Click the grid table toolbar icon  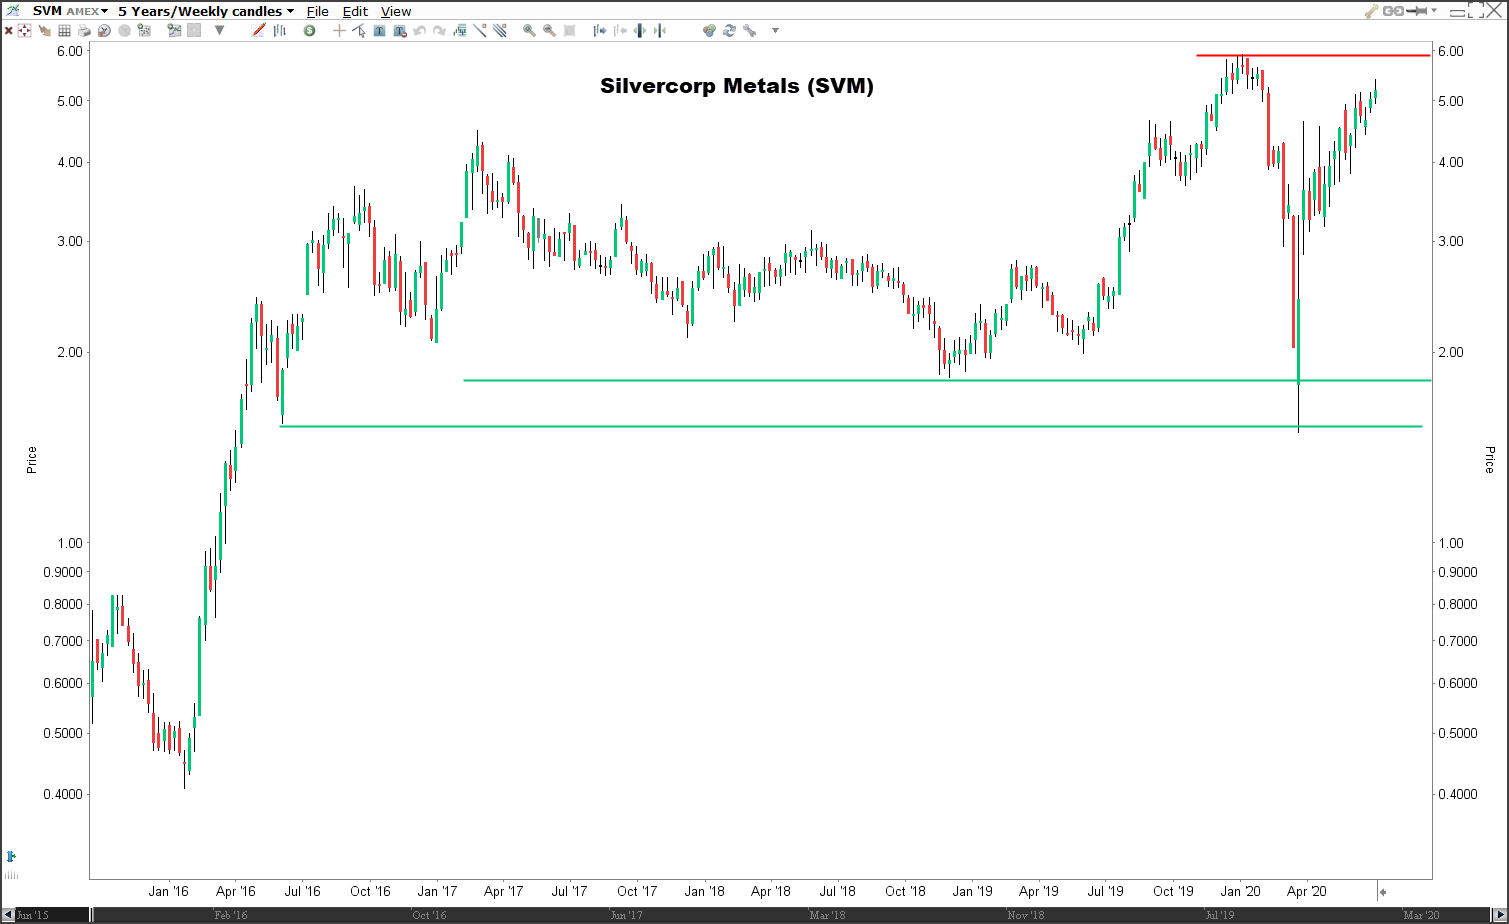tap(64, 31)
